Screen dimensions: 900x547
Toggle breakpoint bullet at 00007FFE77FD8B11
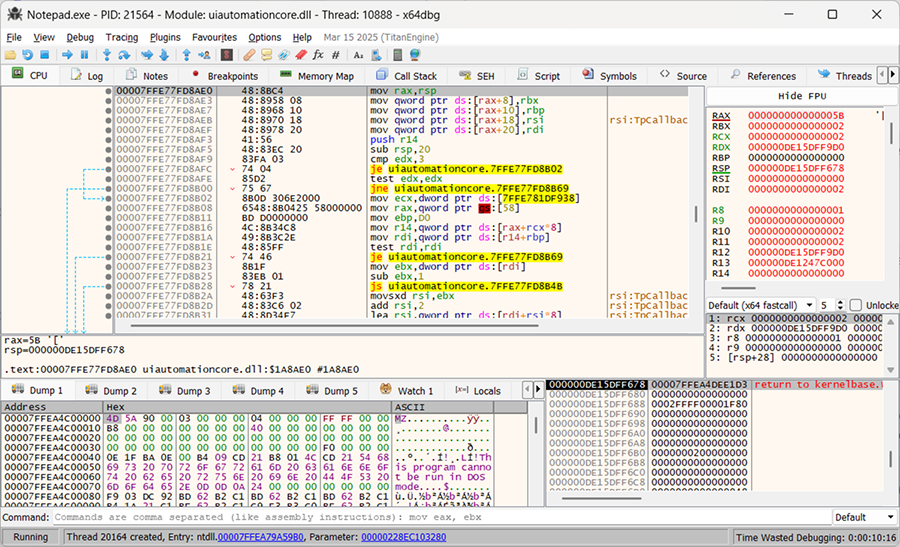108,218
